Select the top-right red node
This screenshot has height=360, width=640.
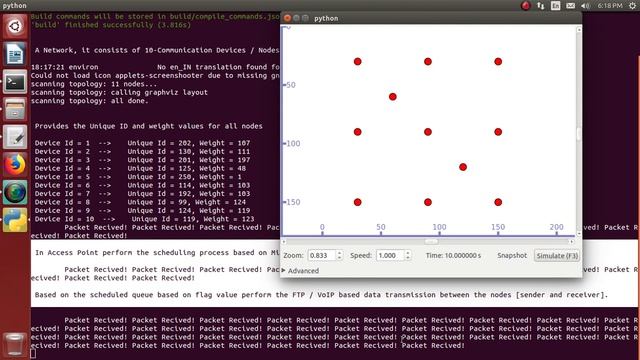click(498, 62)
